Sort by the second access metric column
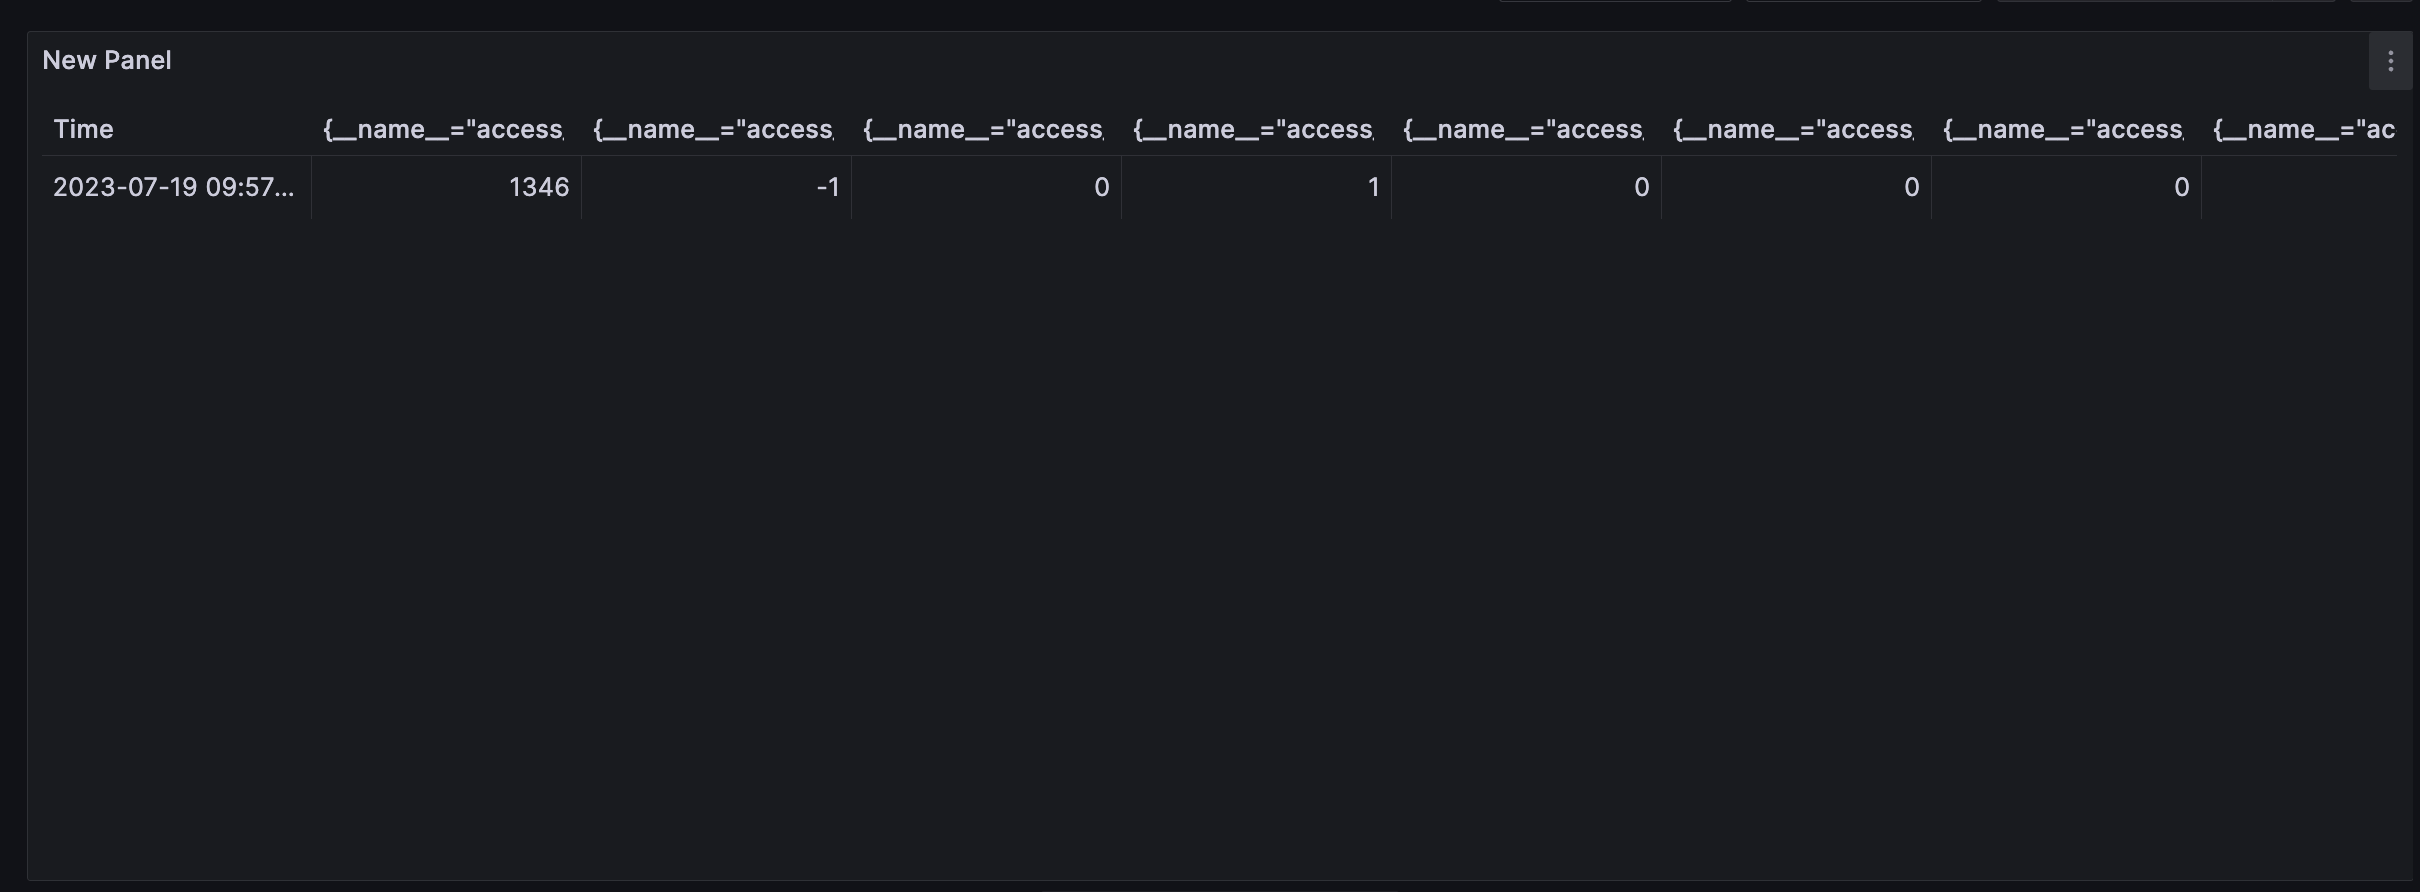The image size is (2420, 892). tap(712, 129)
